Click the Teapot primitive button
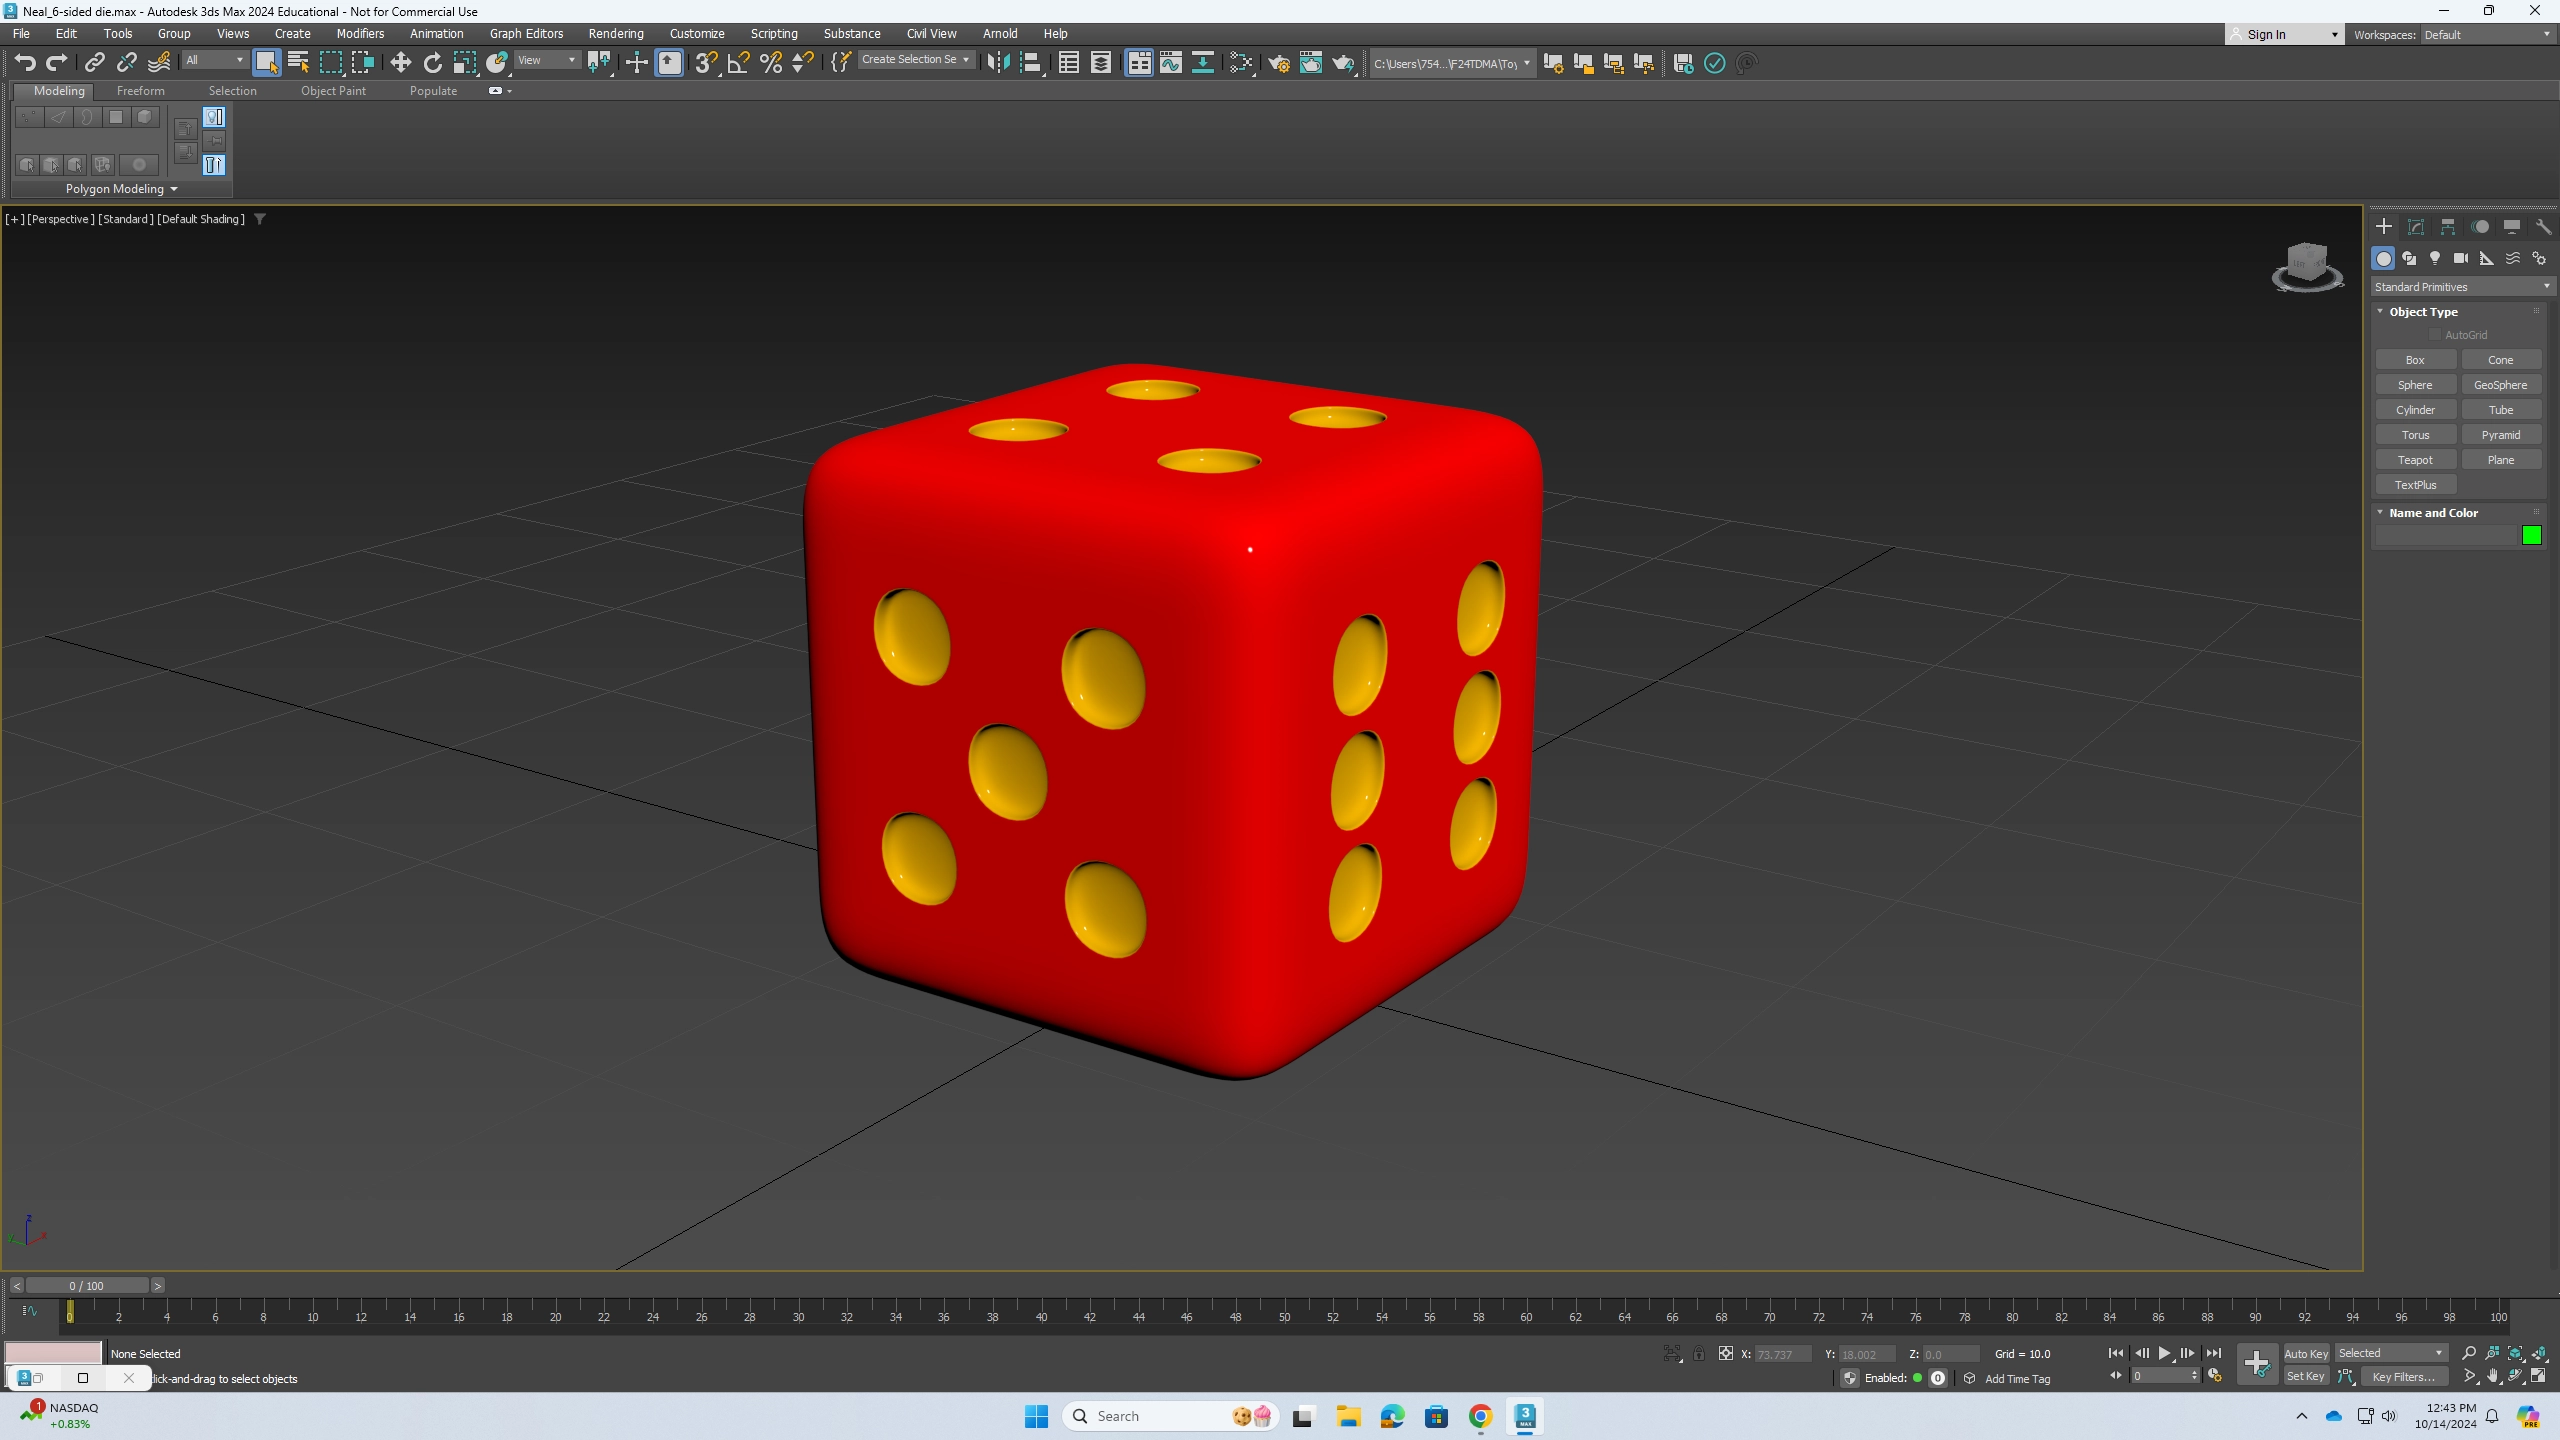Image resolution: width=2560 pixels, height=1440 pixels. coord(2415,460)
